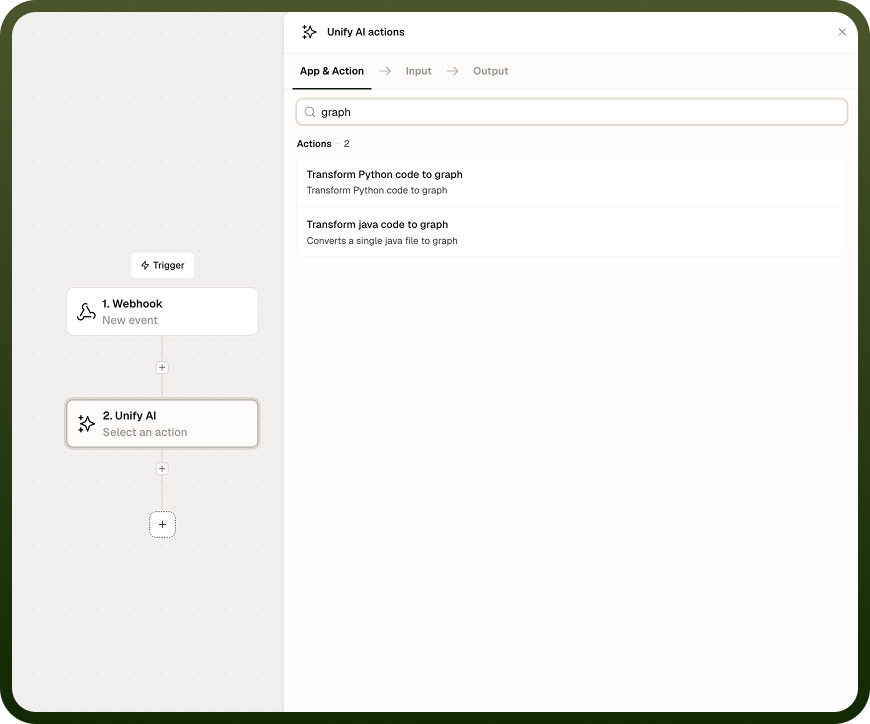Image resolution: width=870 pixels, height=724 pixels.
Task: Close the Unify AI actions panel
Action: (x=842, y=32)
